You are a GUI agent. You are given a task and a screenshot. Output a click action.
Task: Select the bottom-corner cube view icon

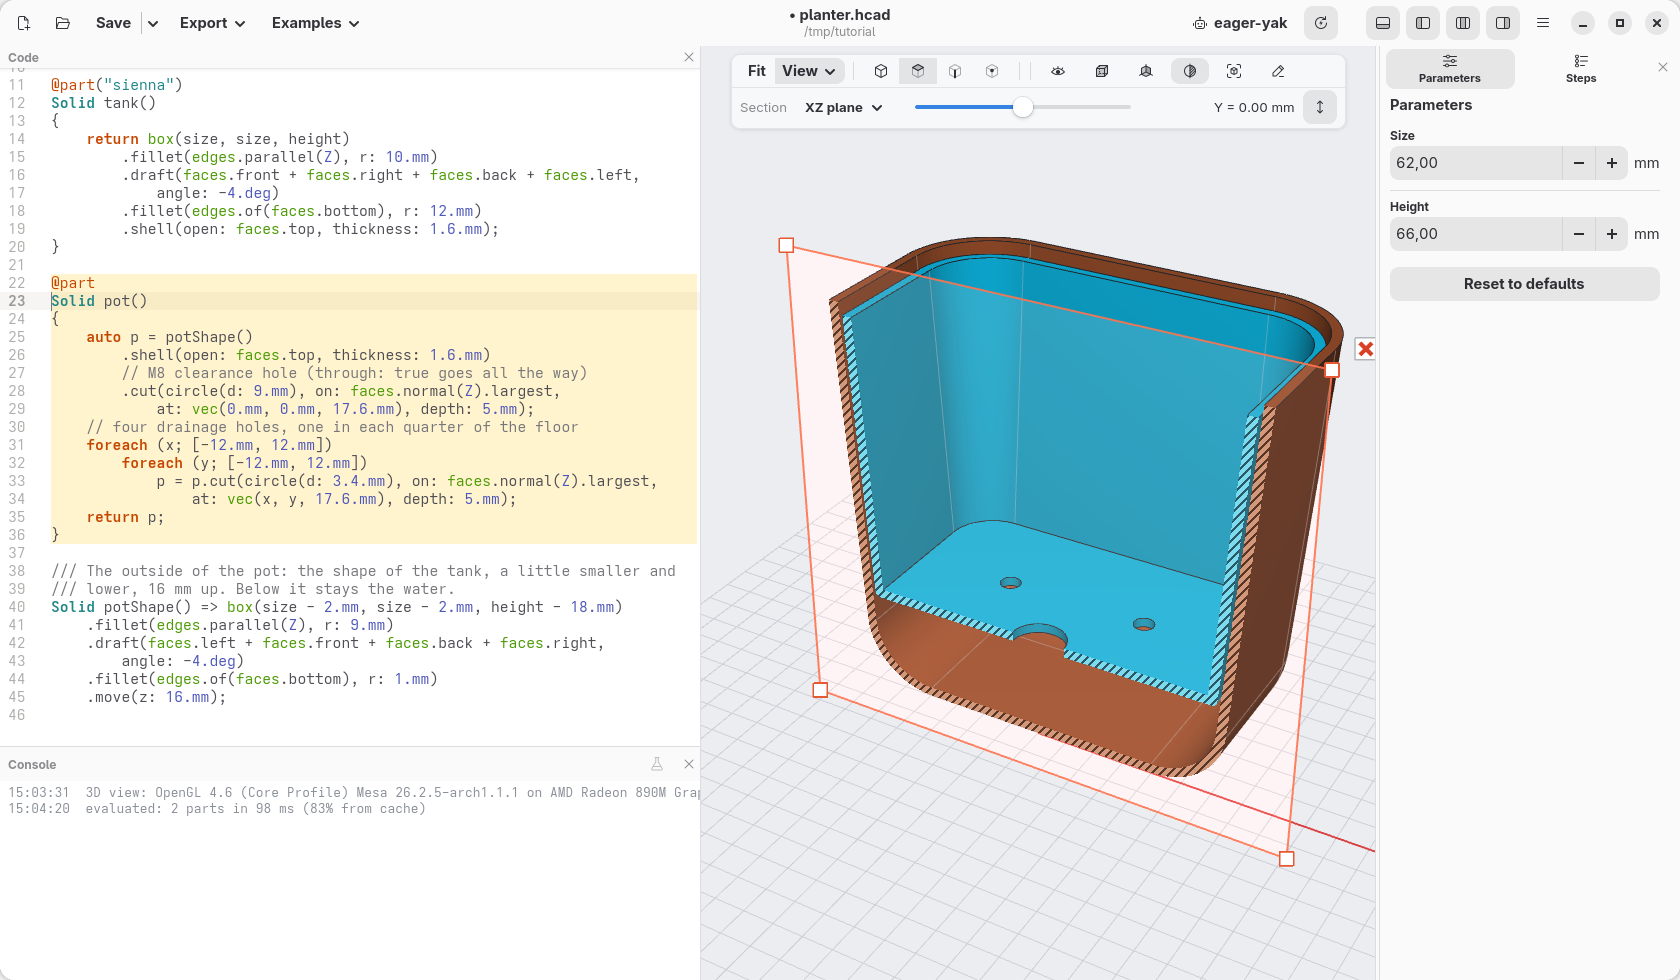tap(992, 71)
